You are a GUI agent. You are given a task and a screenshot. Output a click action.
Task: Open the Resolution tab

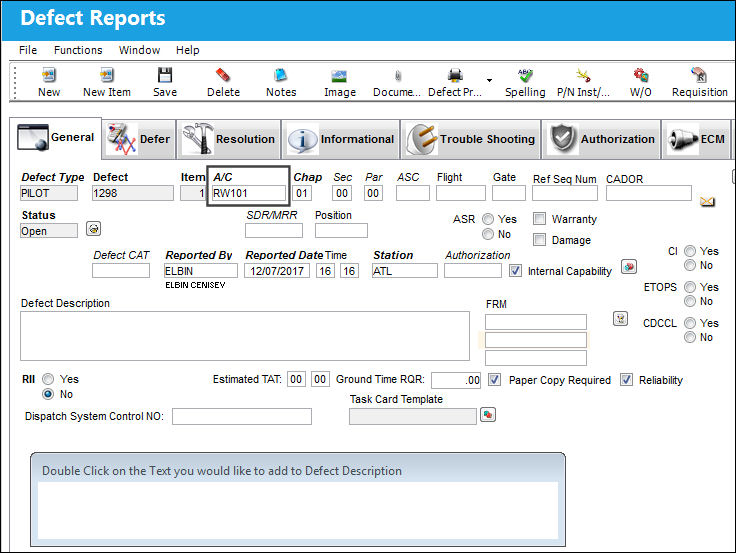pyautogui.click(x=229, y=139)
